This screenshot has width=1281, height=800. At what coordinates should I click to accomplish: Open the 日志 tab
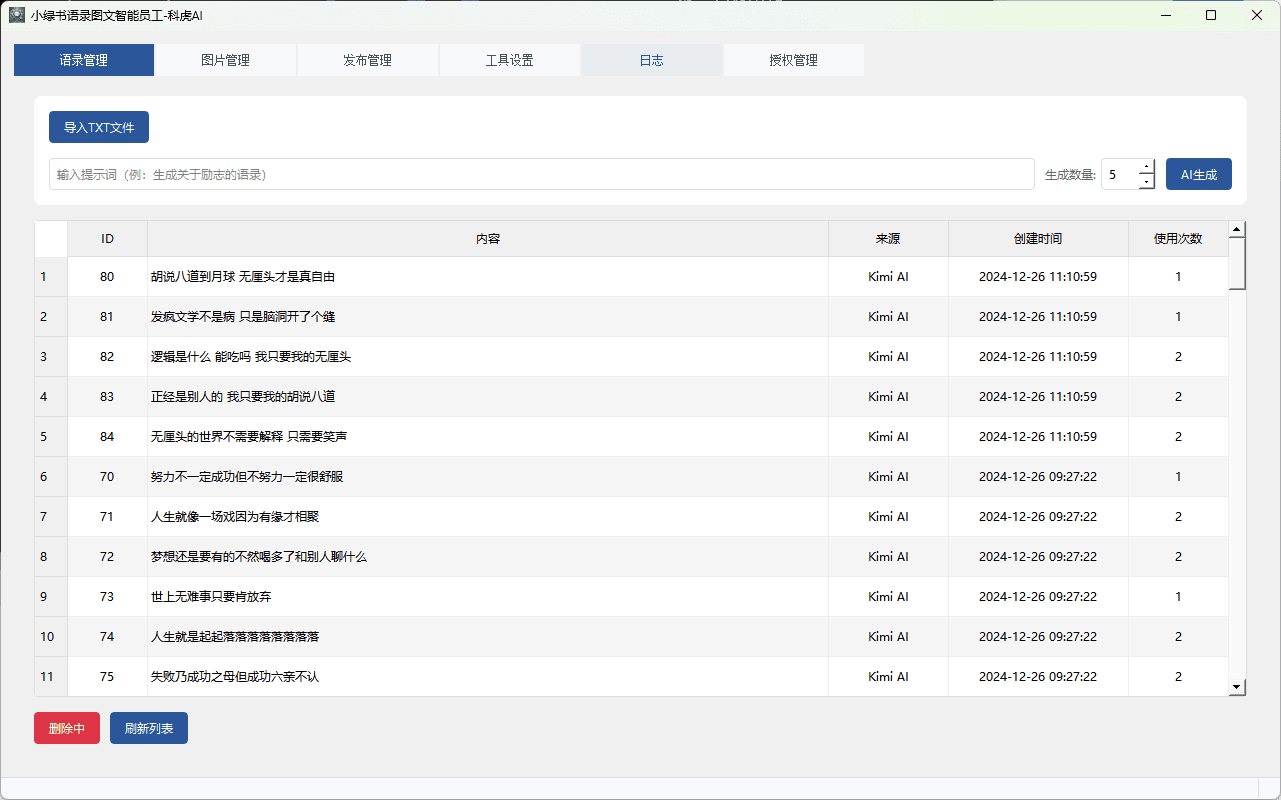(651, 60)
